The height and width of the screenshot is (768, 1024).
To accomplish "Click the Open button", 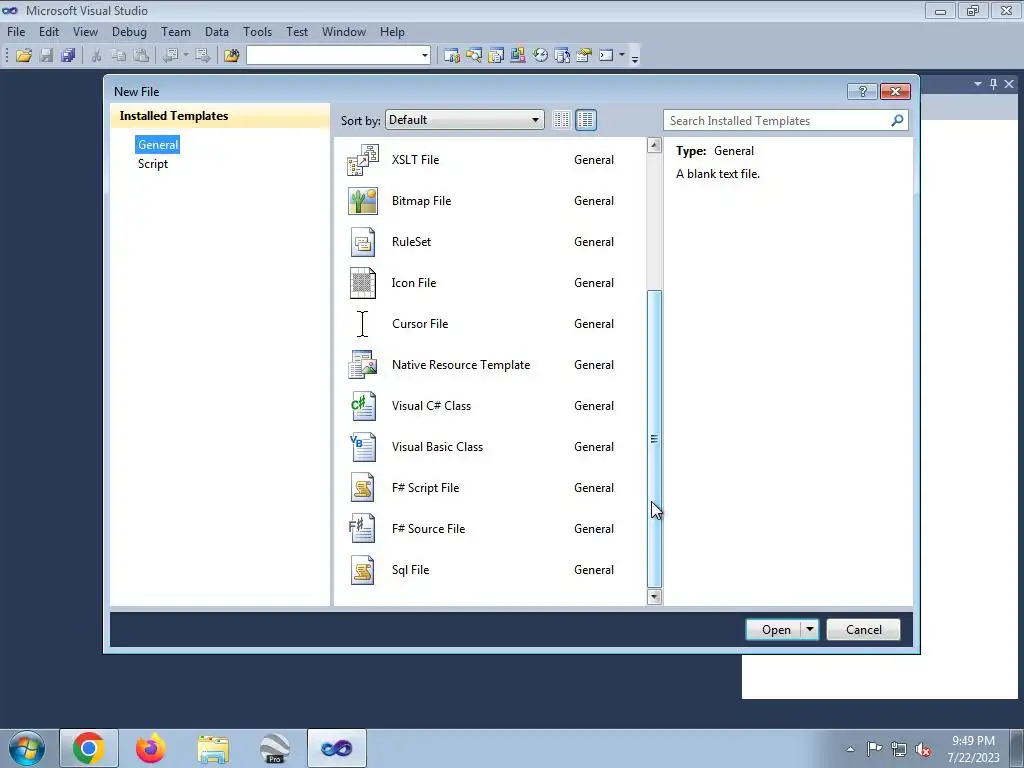I will point(775,630).
